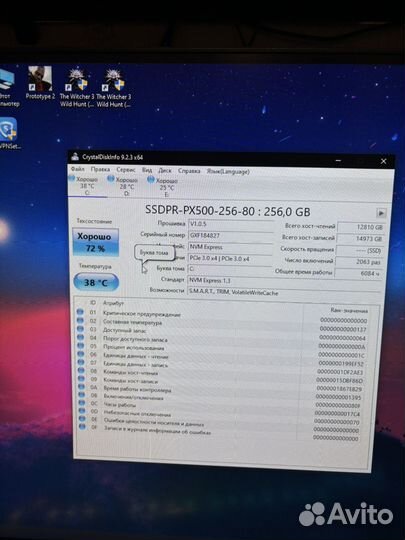Select the Небезопасные отключения attribute text
This screenshot has width=405, height=540.
(x=137, y=413)
